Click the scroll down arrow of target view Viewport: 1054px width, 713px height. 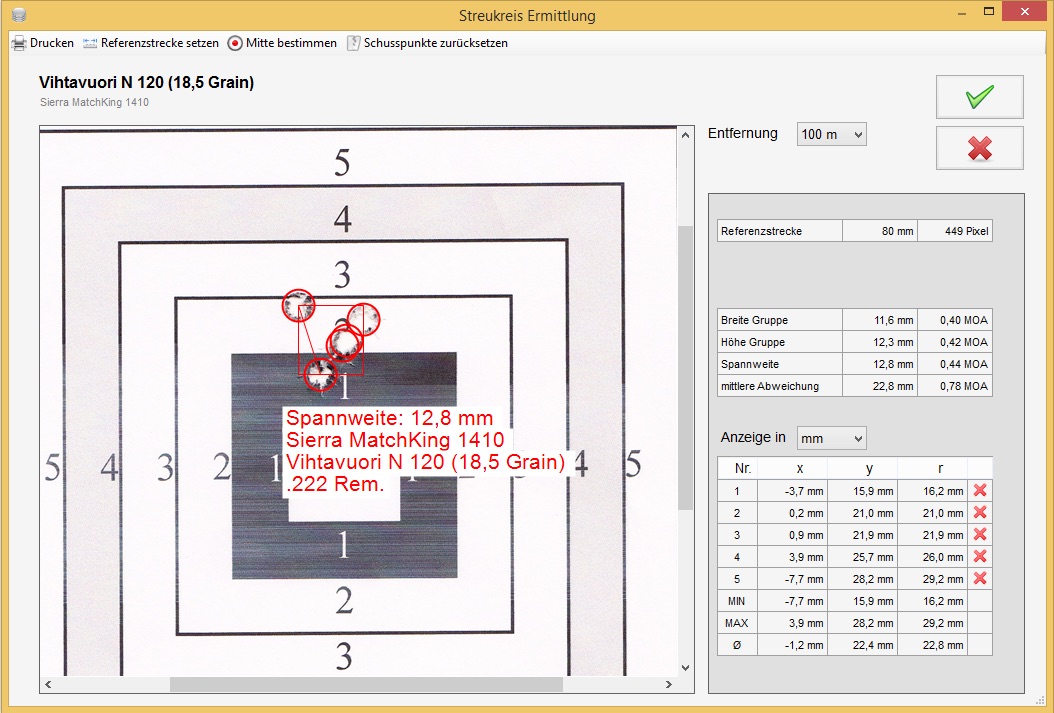[x=685, y=668]
